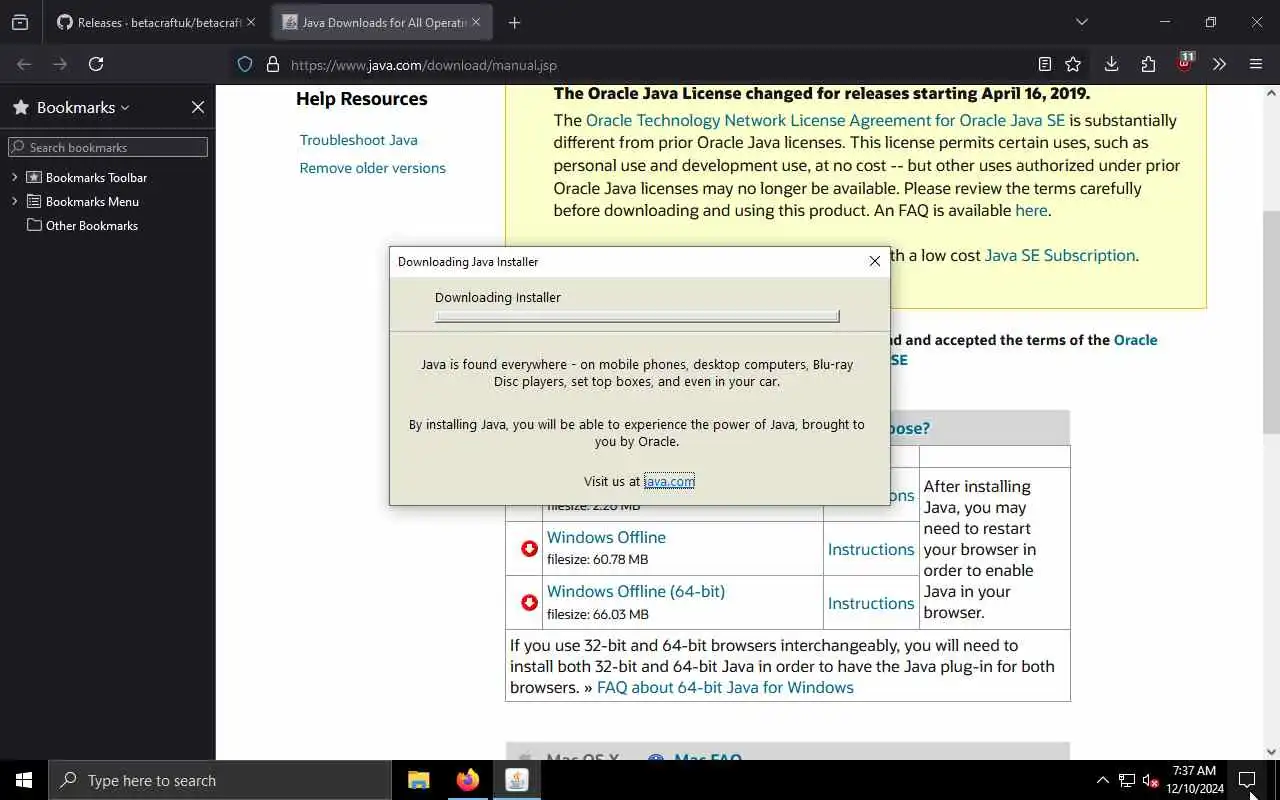Open the Downloads panel arrow icon
1280x800 pixels.
1111,64
